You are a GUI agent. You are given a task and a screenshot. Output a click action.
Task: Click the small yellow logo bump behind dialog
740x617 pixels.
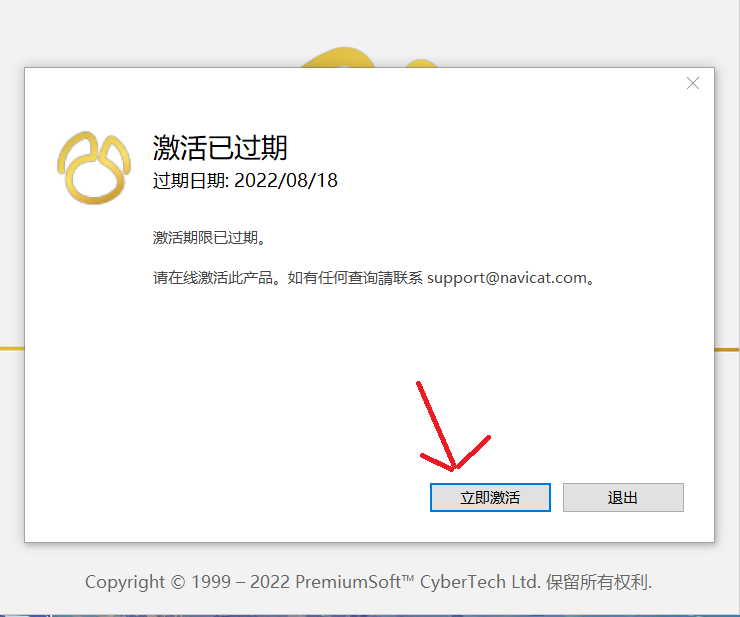coord(421,63)
